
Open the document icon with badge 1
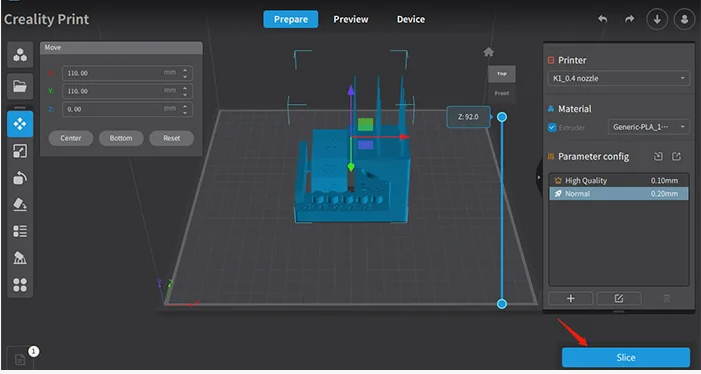(x=20, y=359)
